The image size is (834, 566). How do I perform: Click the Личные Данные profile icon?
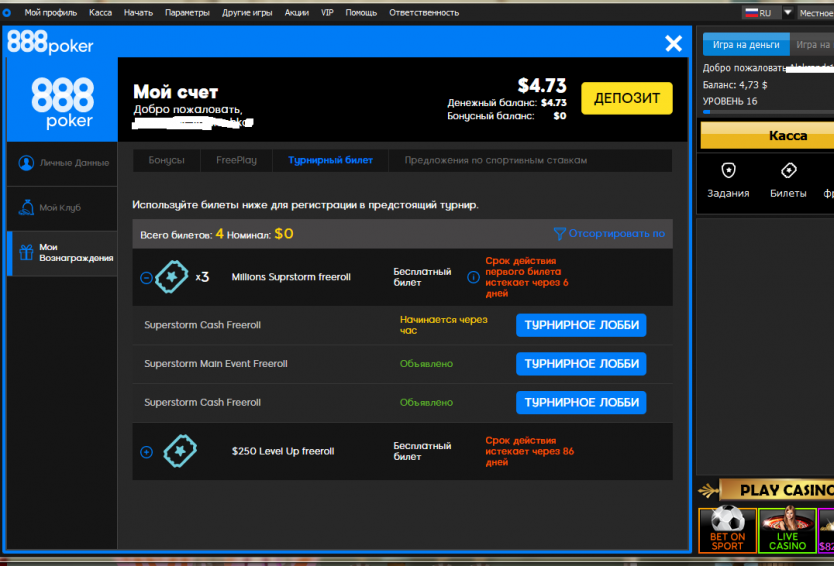pyautogui.click(x=26, y=163)
